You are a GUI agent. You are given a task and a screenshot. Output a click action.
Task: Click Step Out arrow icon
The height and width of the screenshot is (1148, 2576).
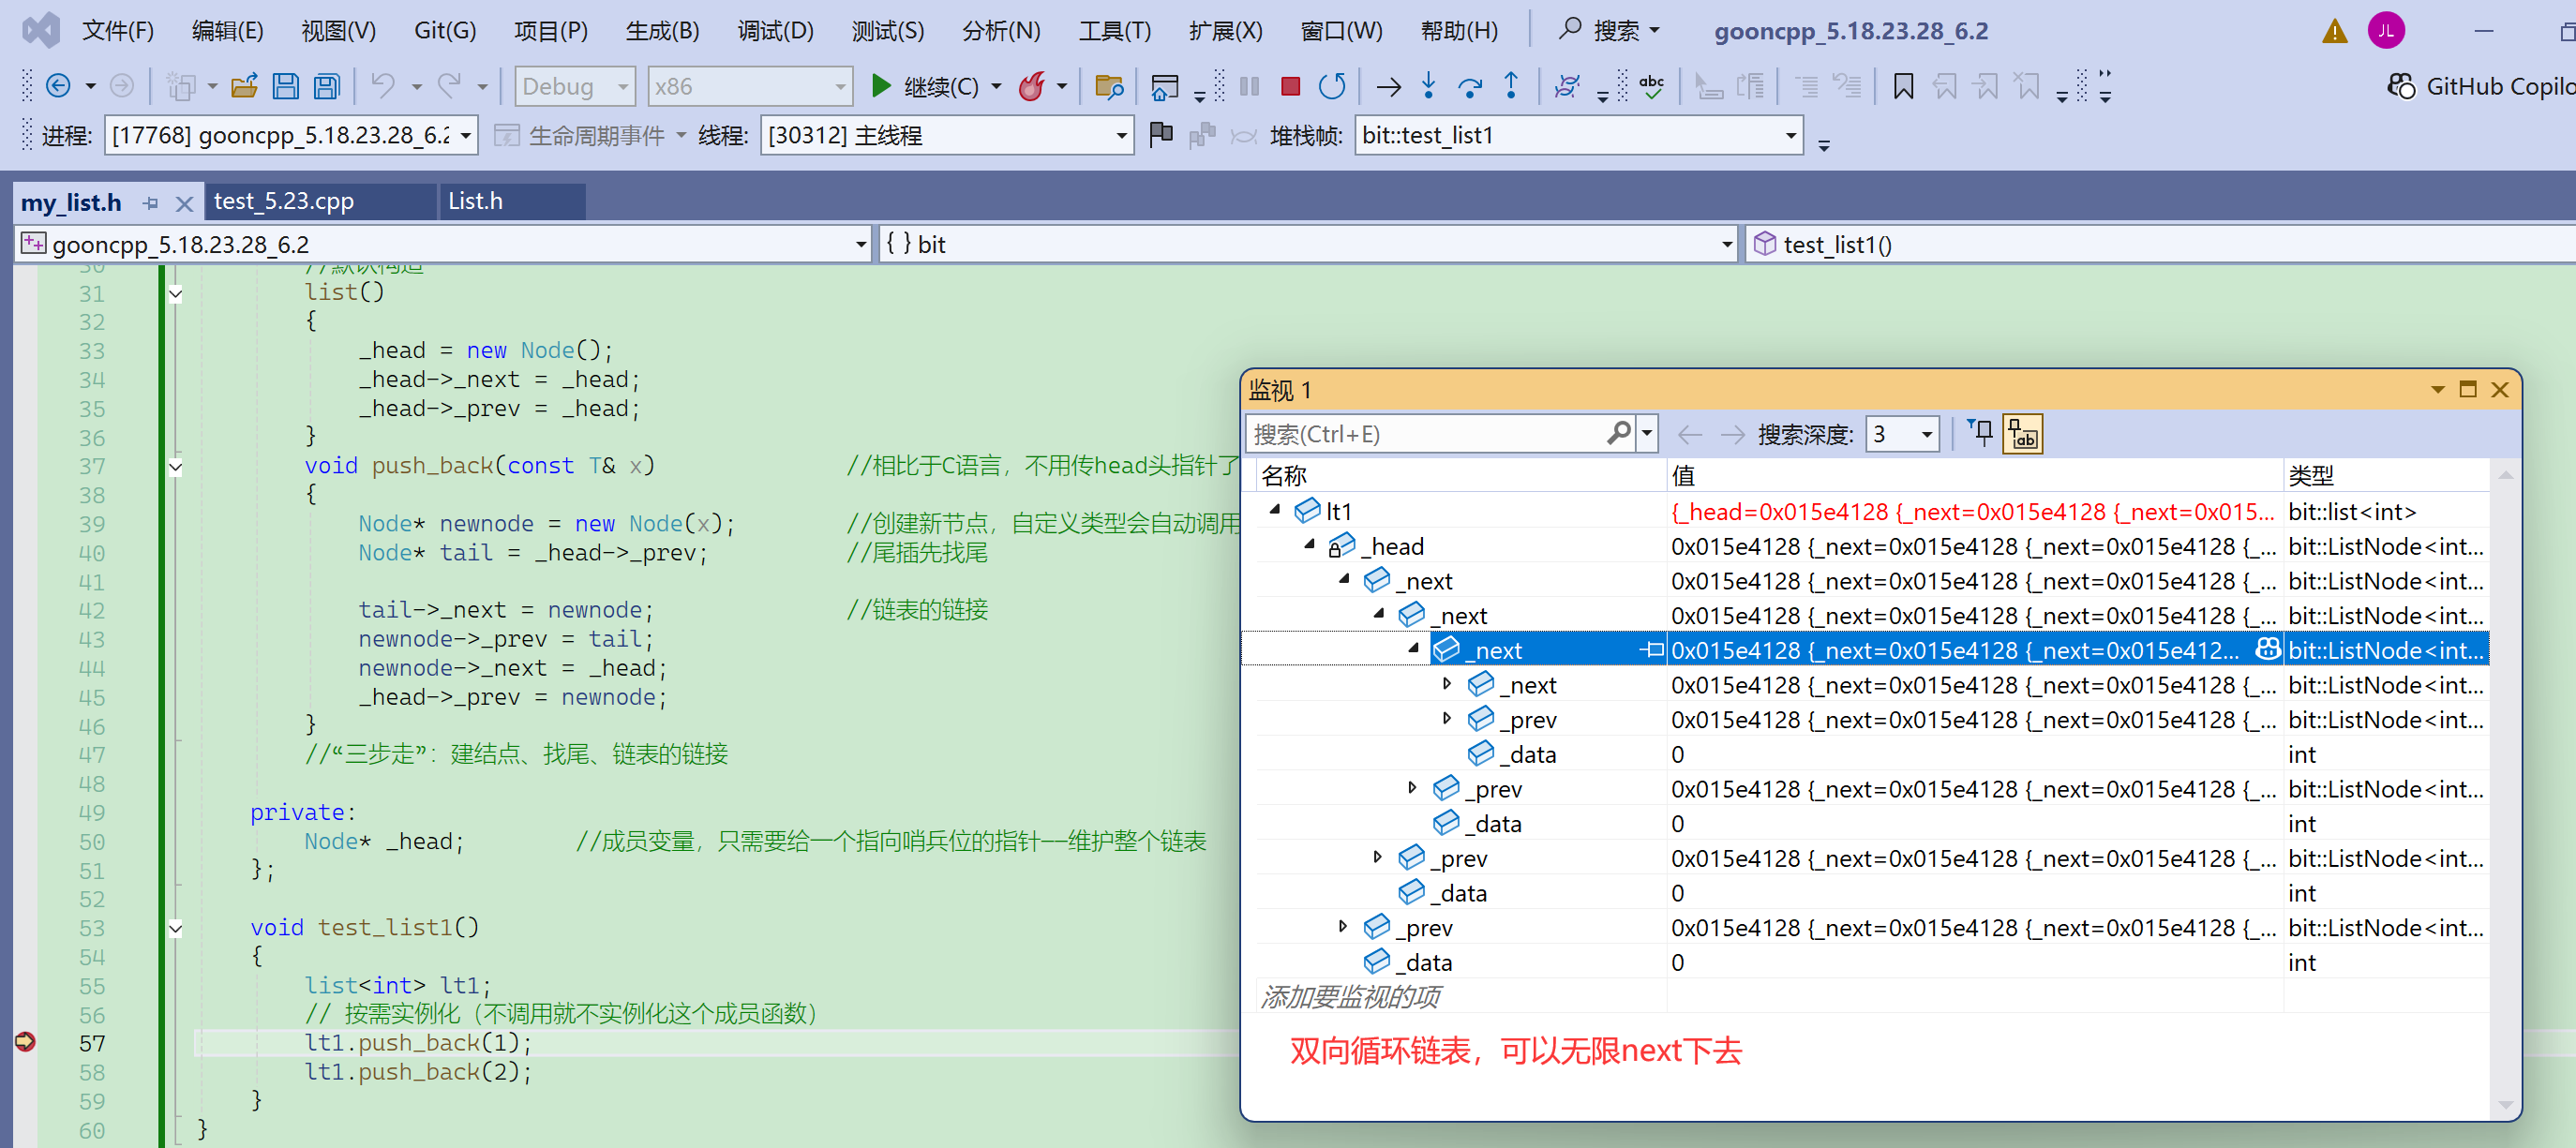(x=1510, y=87)
